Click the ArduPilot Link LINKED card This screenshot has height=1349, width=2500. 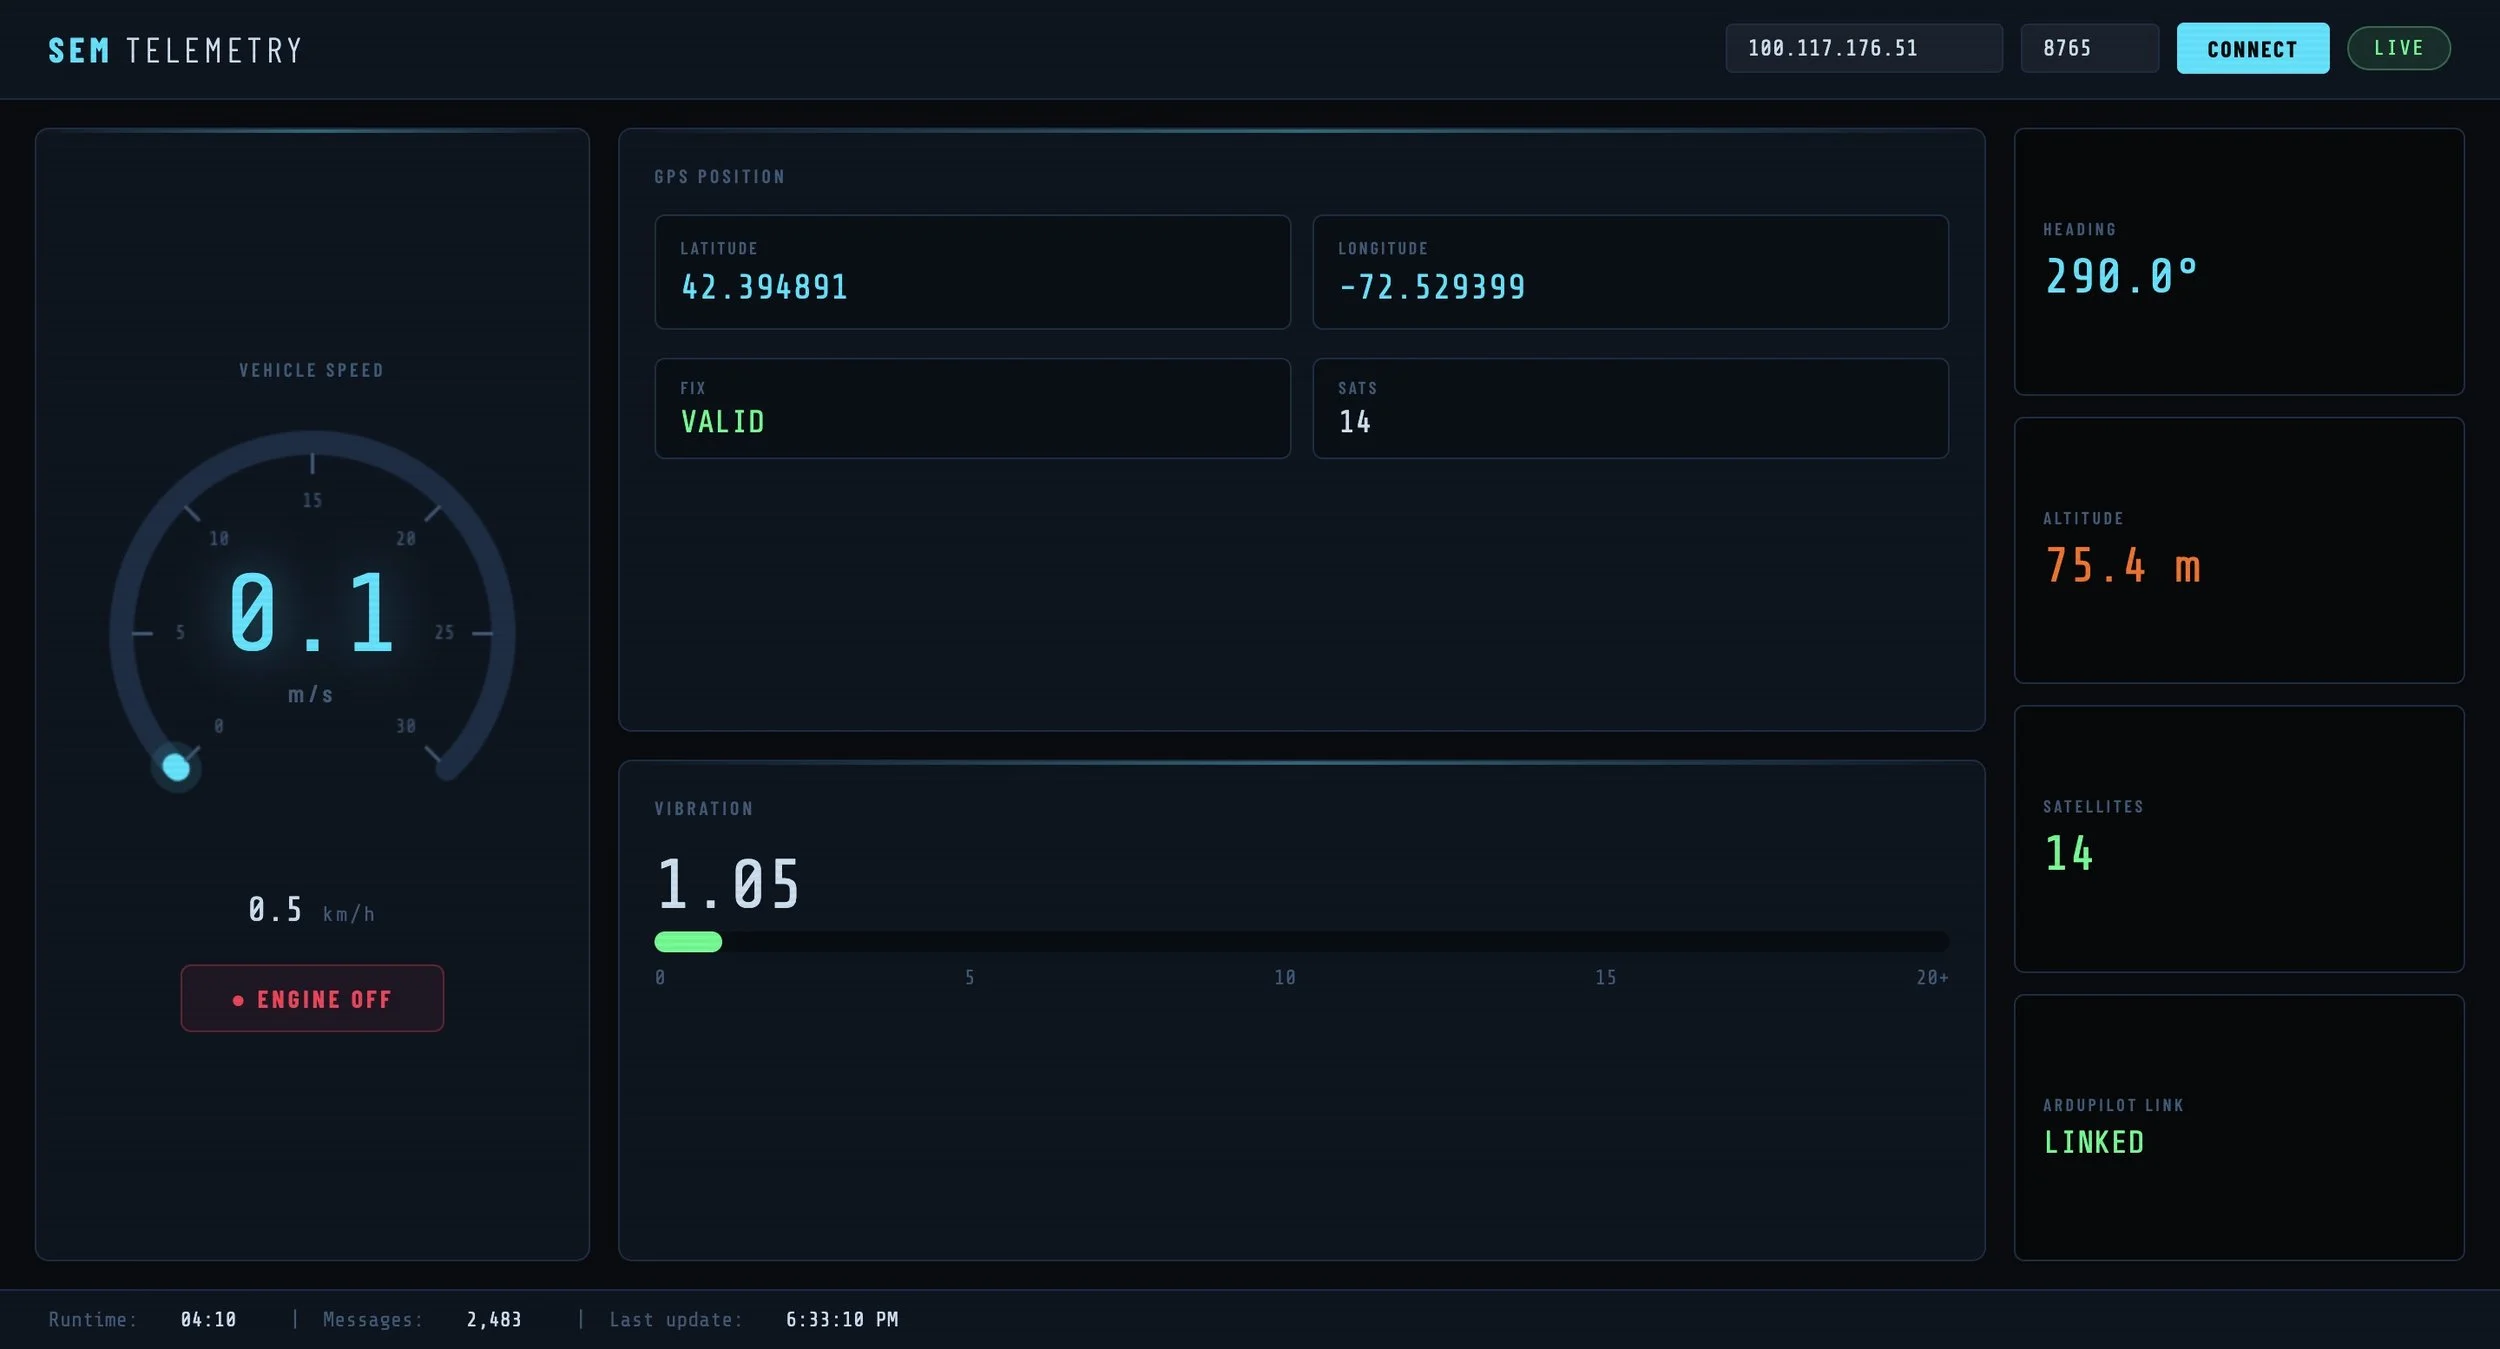(2238, 1127)
